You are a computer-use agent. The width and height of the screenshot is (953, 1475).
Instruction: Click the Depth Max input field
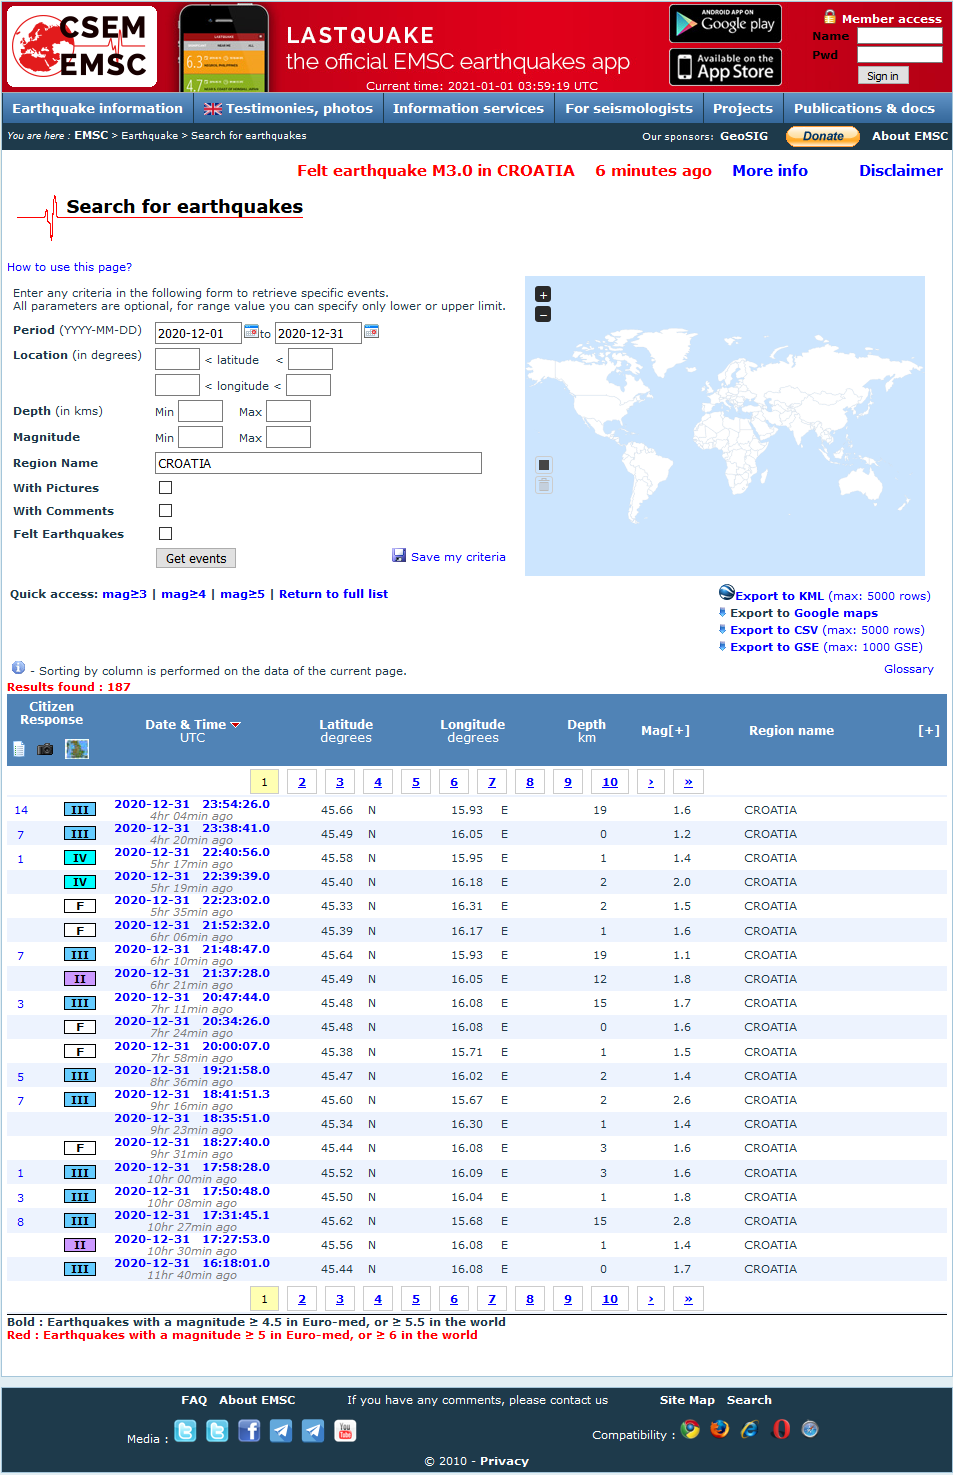tap(288, 411)
